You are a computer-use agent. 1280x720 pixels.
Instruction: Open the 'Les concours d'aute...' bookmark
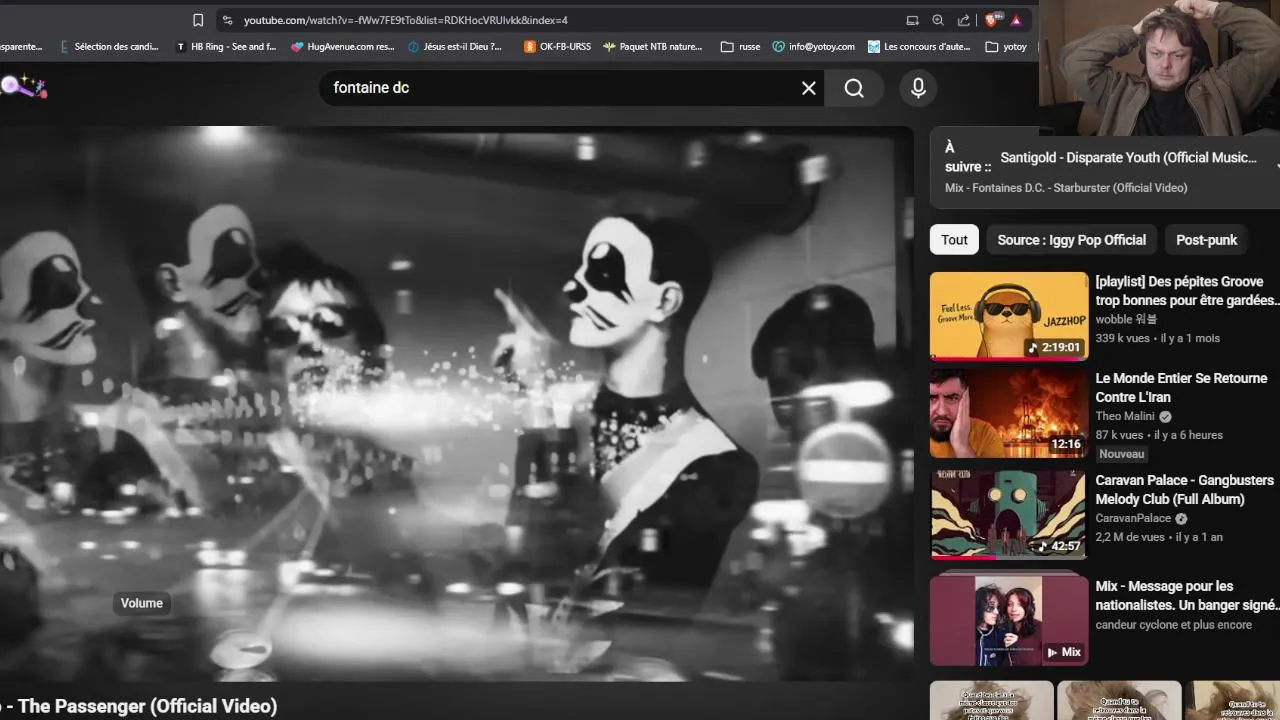coord(919,46)
